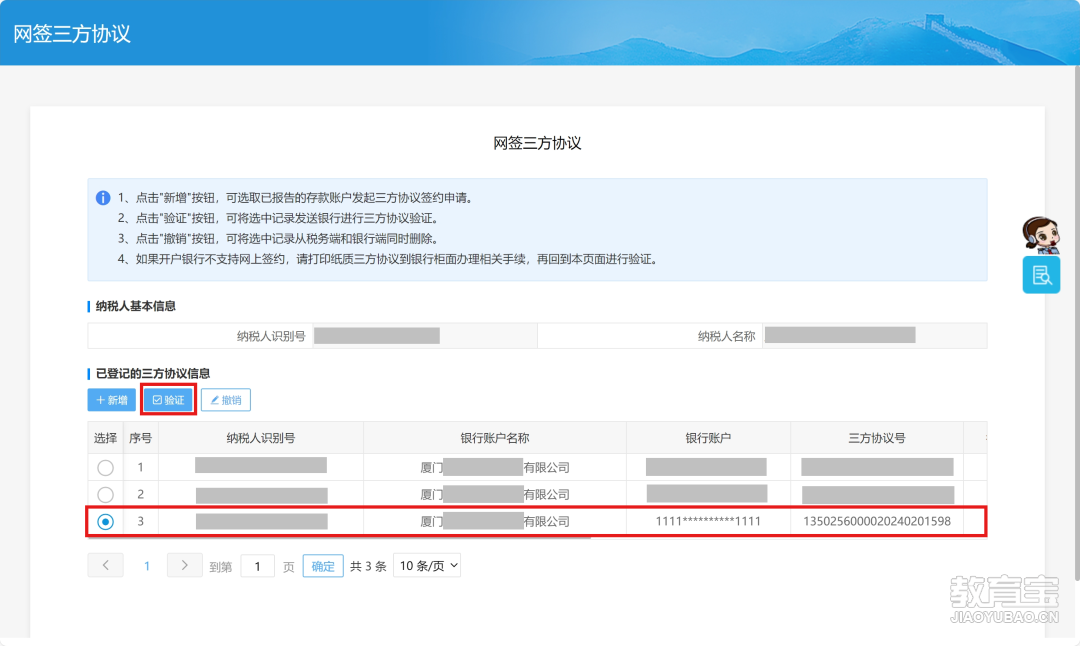This screenshot has width=1080, height=646.
Task: Click the account name cell in row 1
Action: click(x=495, y=468)
